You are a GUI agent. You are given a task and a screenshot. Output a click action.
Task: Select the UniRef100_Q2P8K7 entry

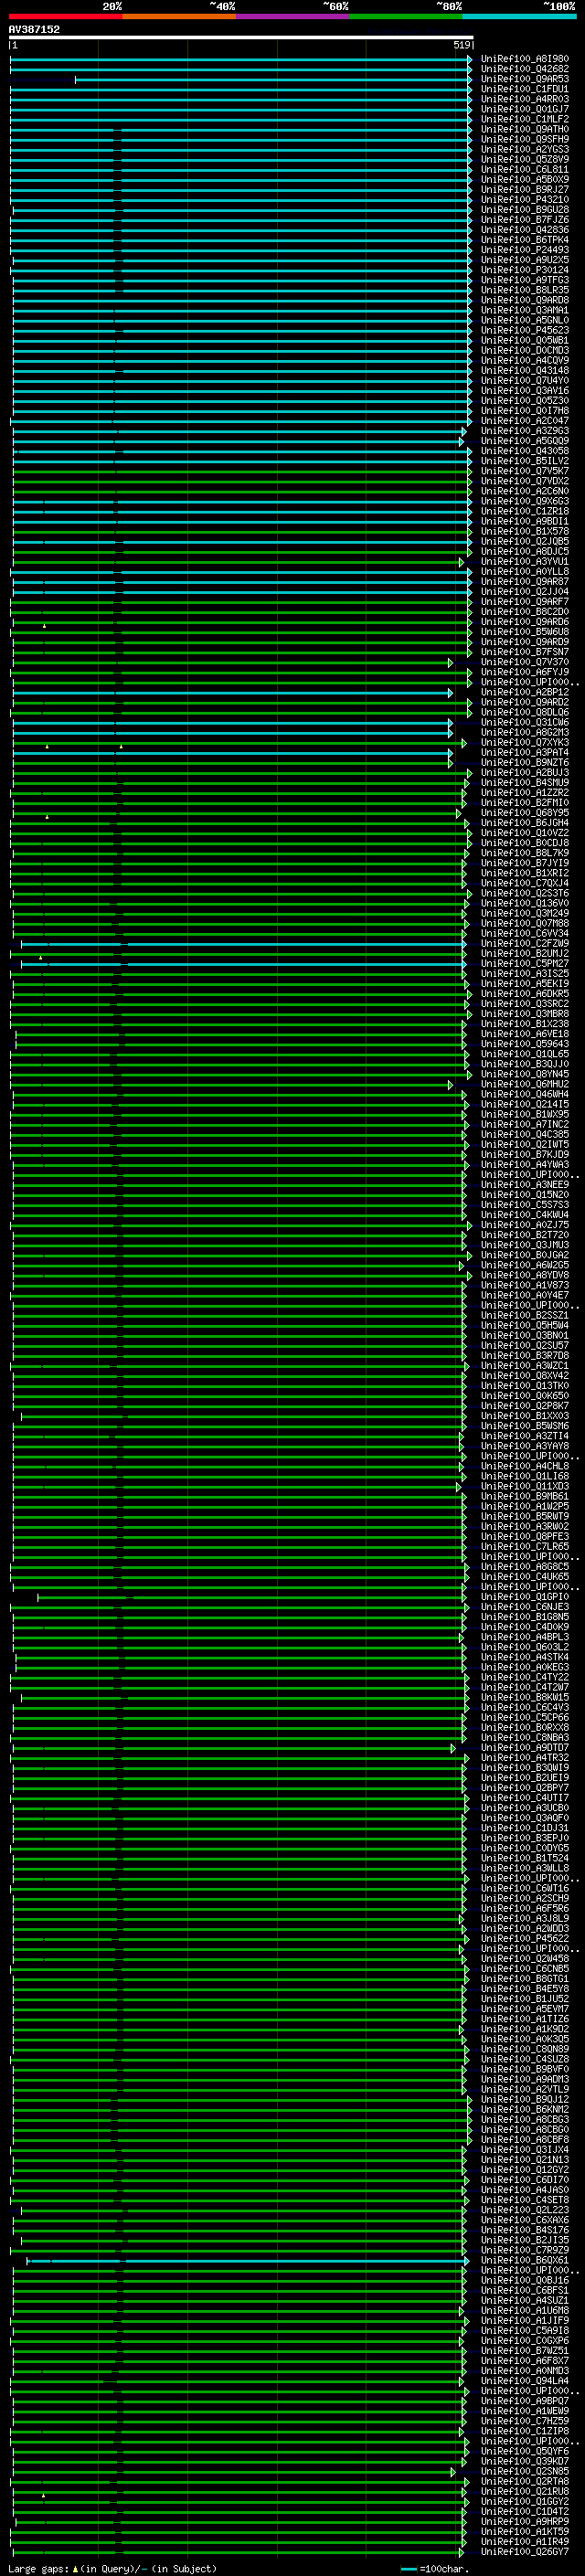click(525, 1406)
